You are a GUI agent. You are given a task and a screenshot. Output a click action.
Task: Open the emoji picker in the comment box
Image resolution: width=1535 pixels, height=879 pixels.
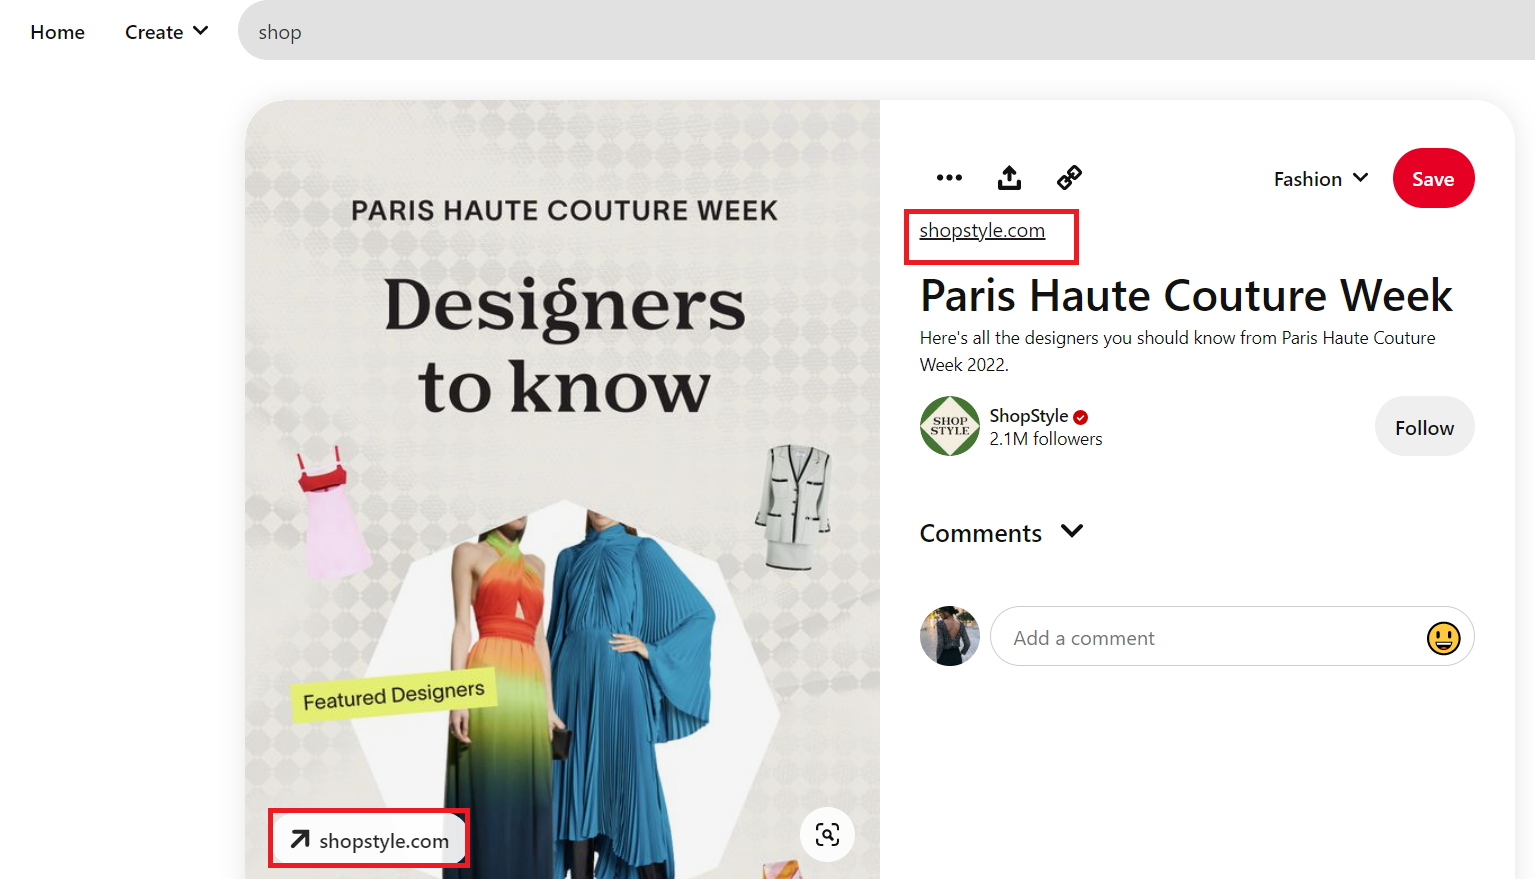click(1443, 637)
